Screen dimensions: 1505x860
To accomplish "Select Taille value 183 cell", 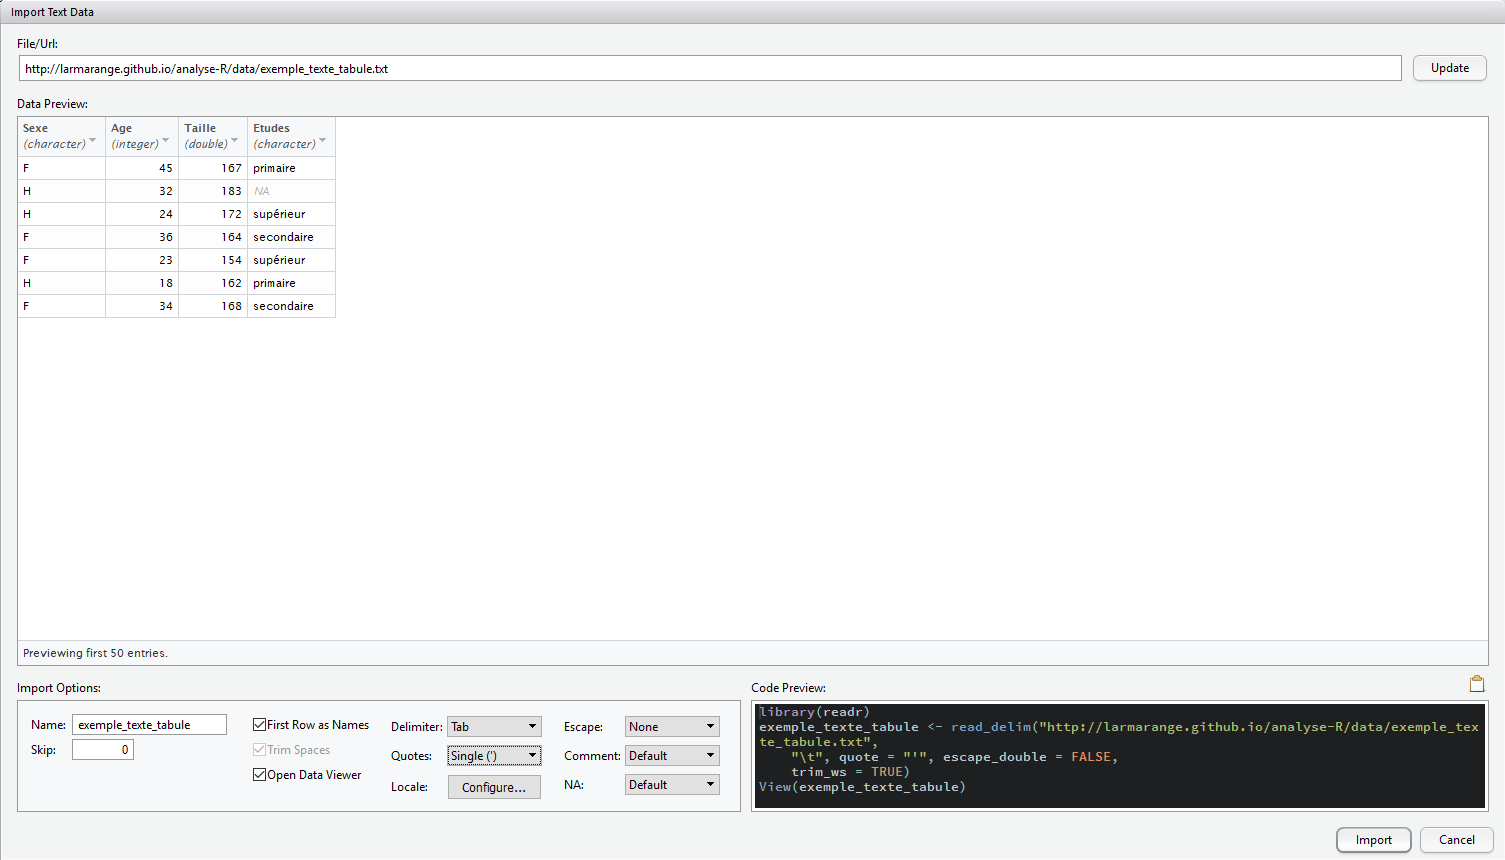I will click(x=213, y=191).
